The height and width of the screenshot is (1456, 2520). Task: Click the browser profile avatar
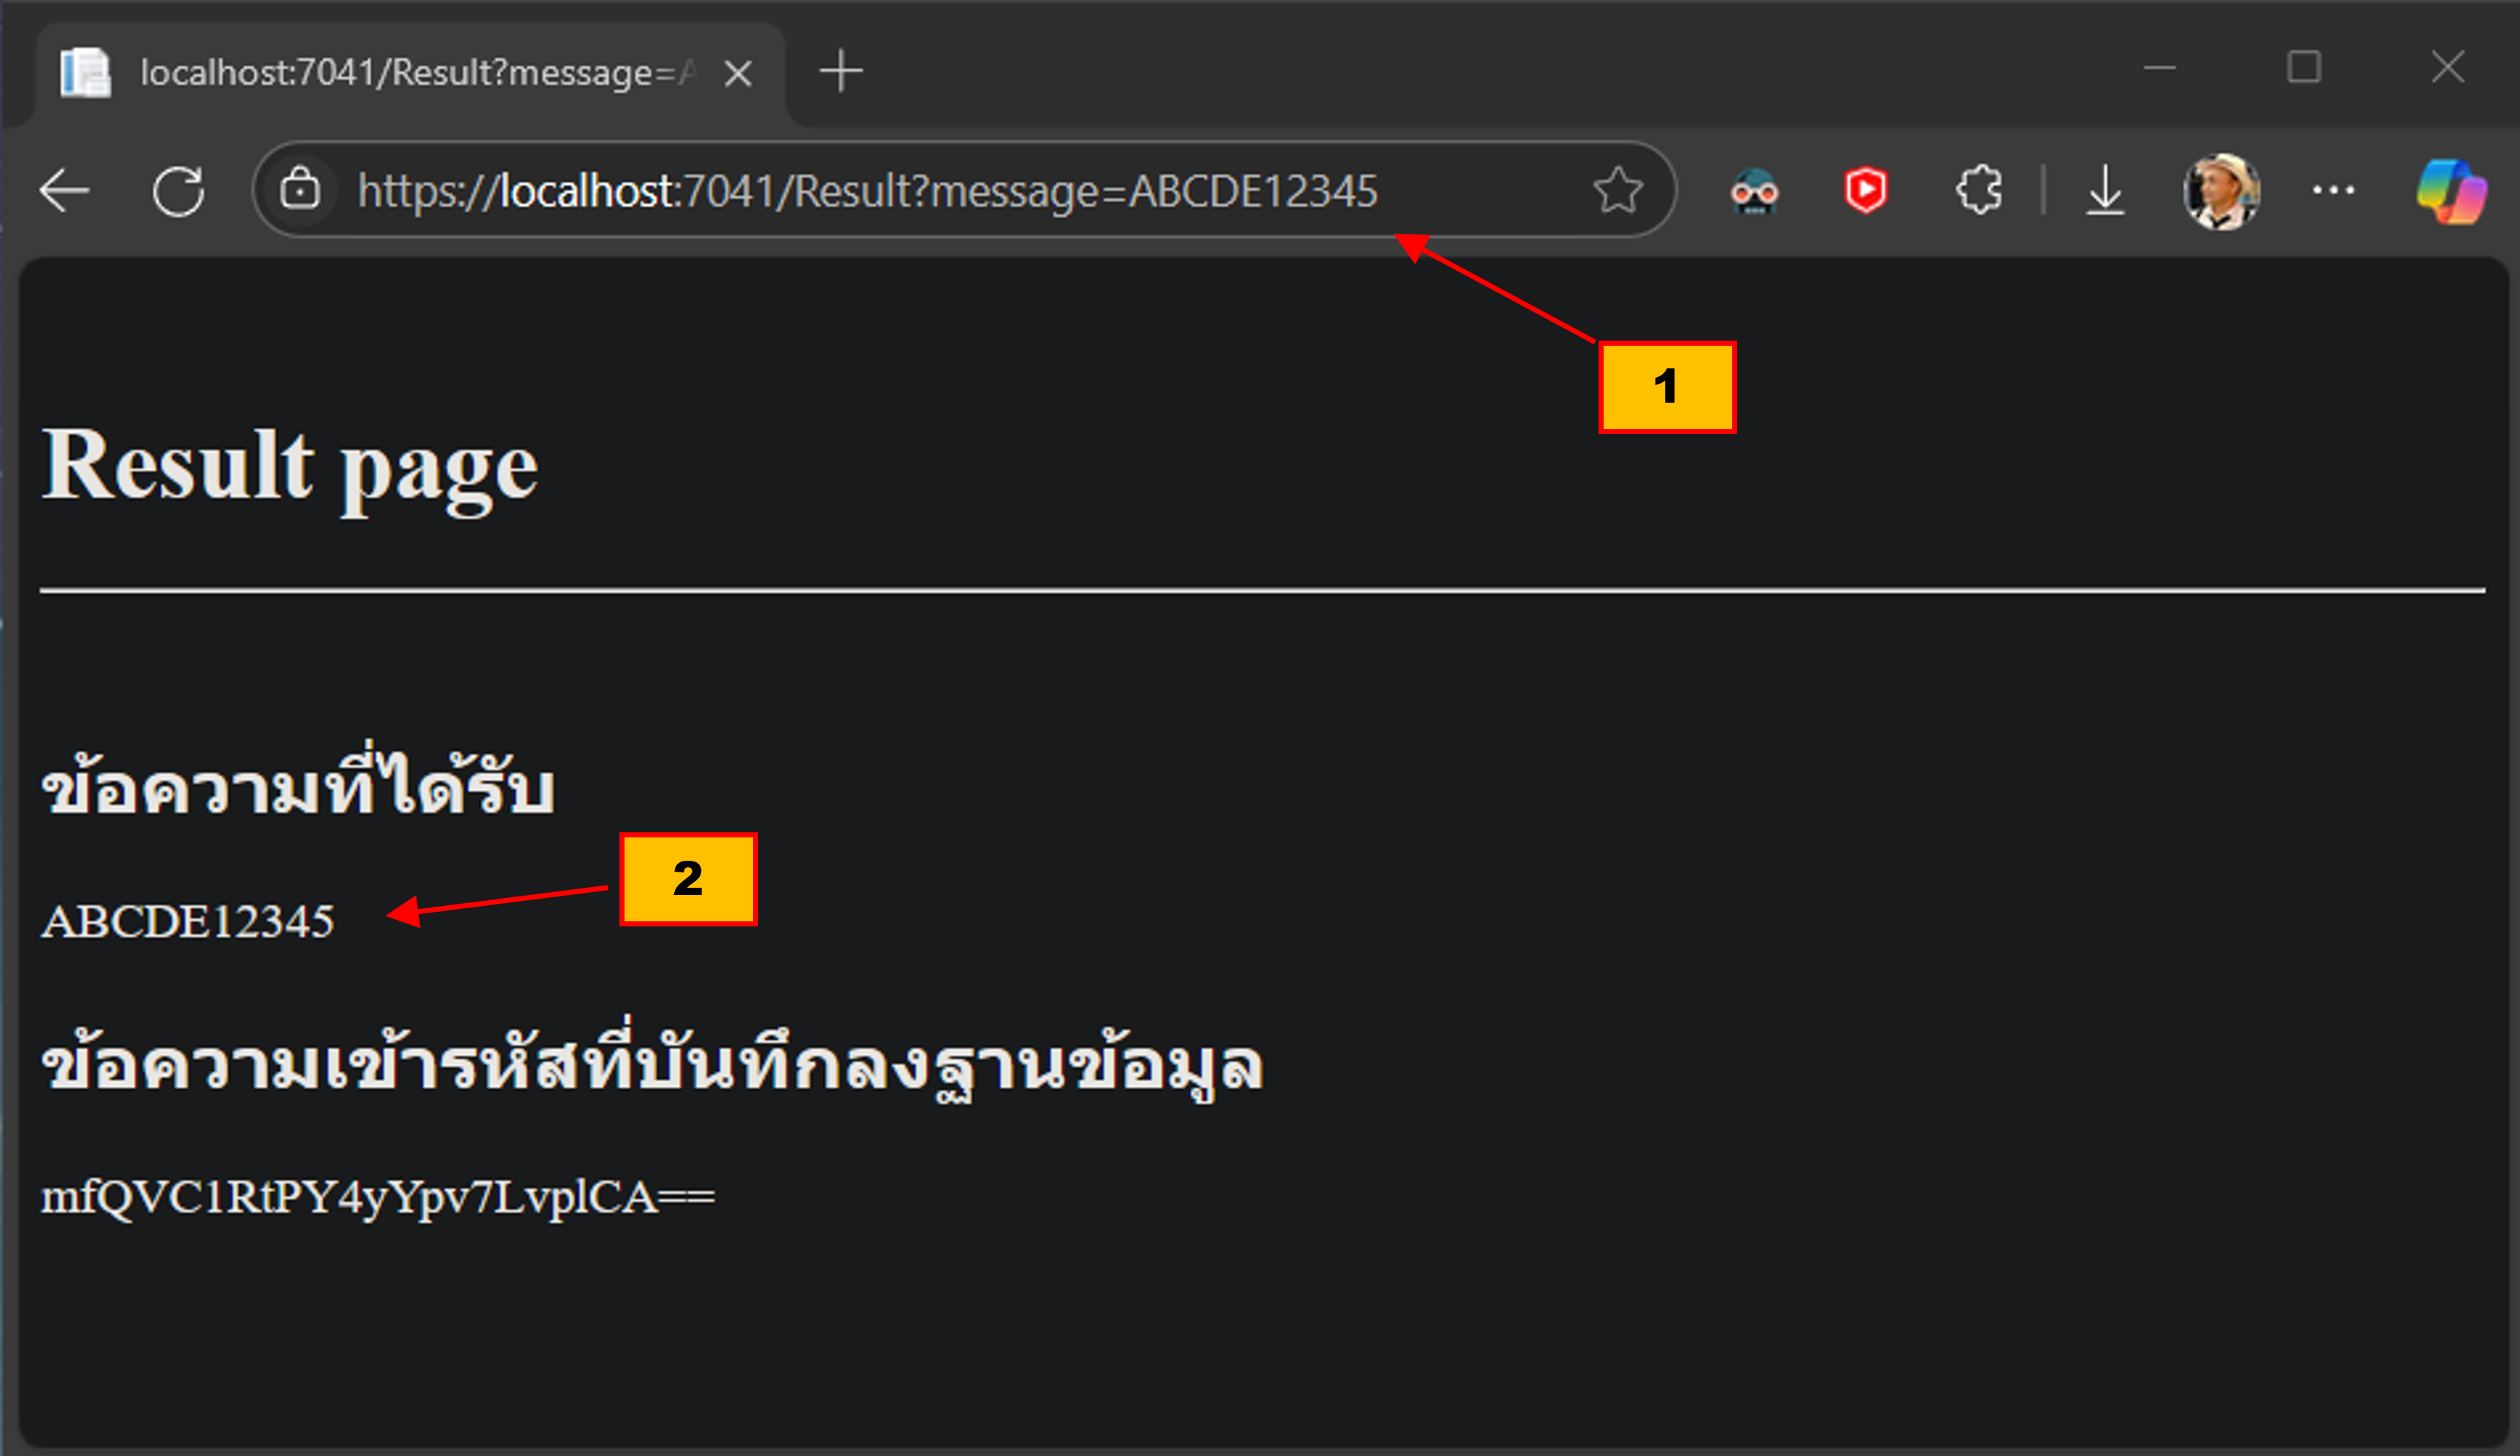2222,190
